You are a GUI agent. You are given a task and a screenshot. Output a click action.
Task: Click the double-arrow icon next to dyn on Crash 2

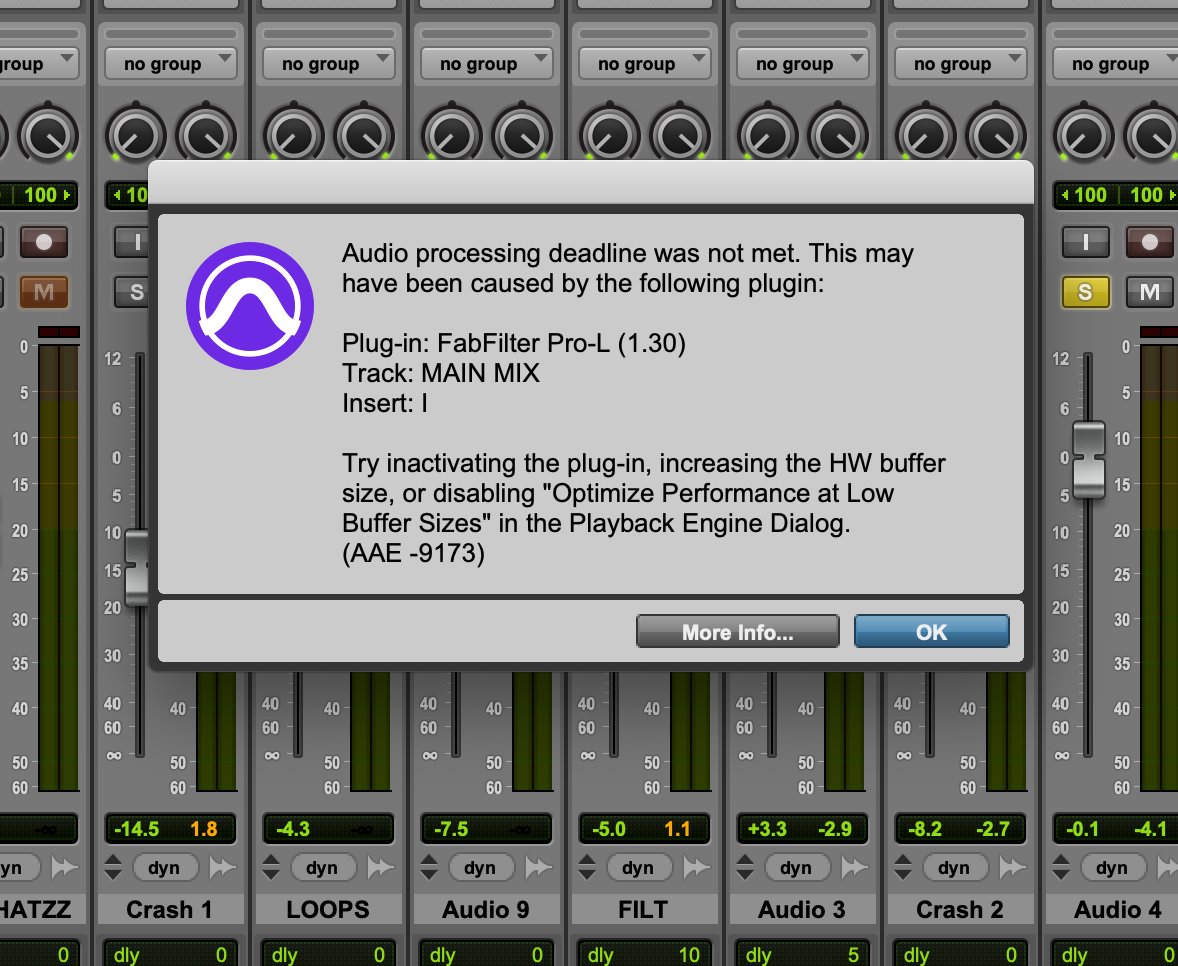tap(1013, 868)
